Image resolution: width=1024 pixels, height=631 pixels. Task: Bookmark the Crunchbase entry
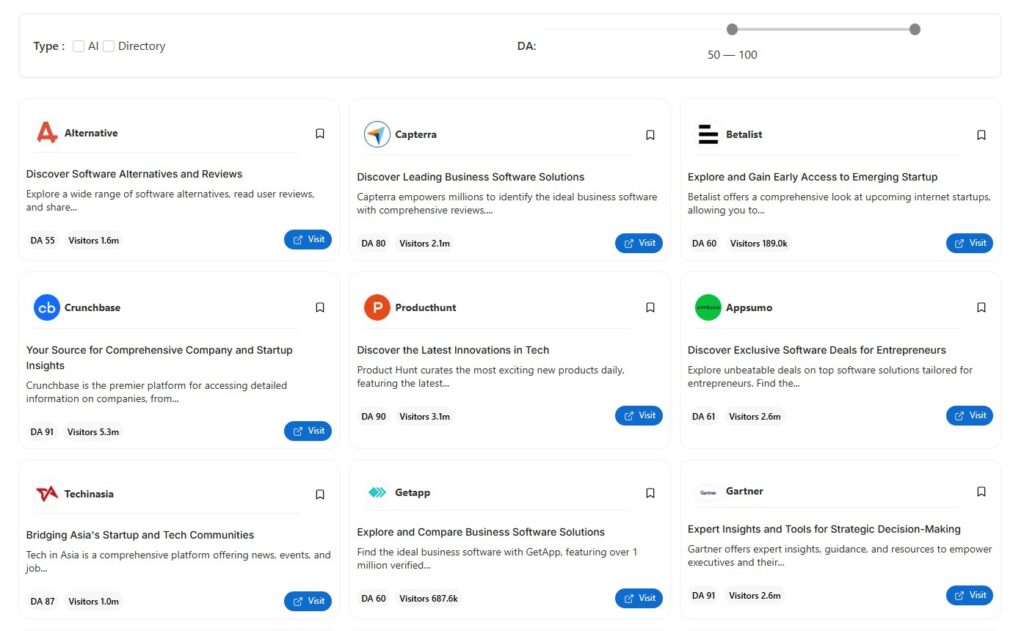(x=320, y=308)
